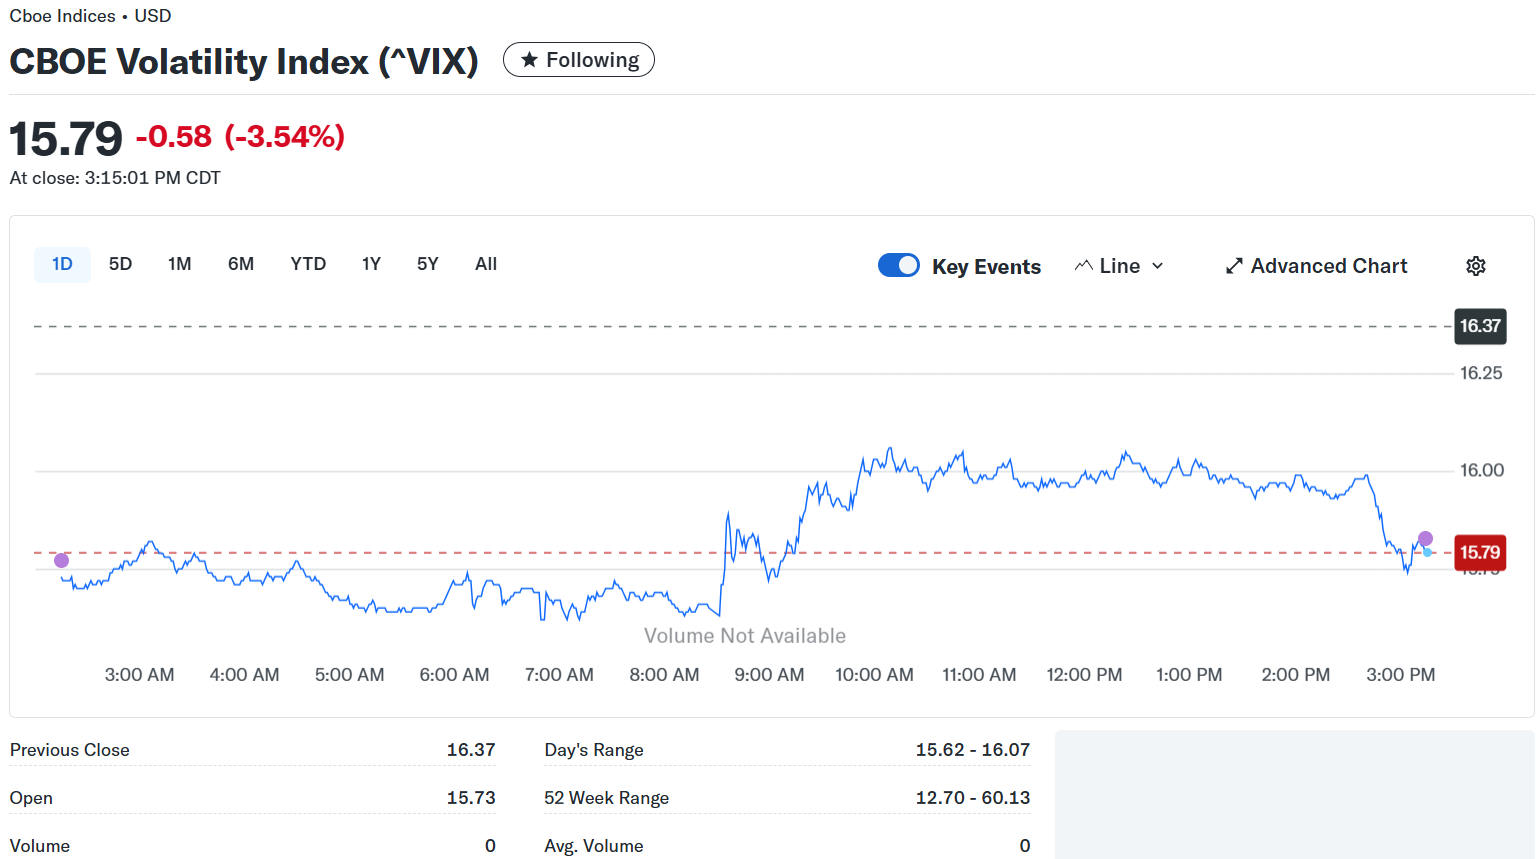Show the 5Y time range
The height and width of the screenshot is (859, 1540).
click(428, 264)
